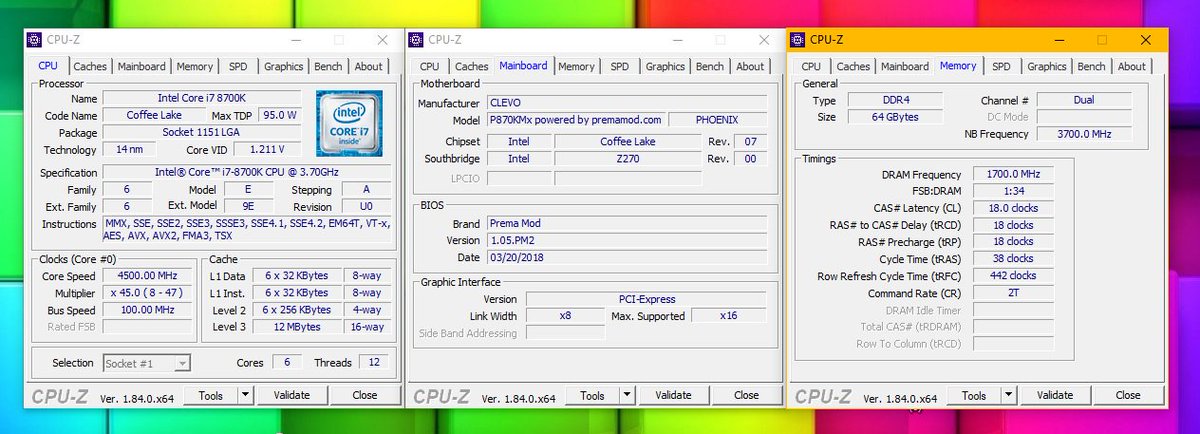Click the Southbridge value Z270
Viewport: 1200px width, 434px height.
(630, 158)
